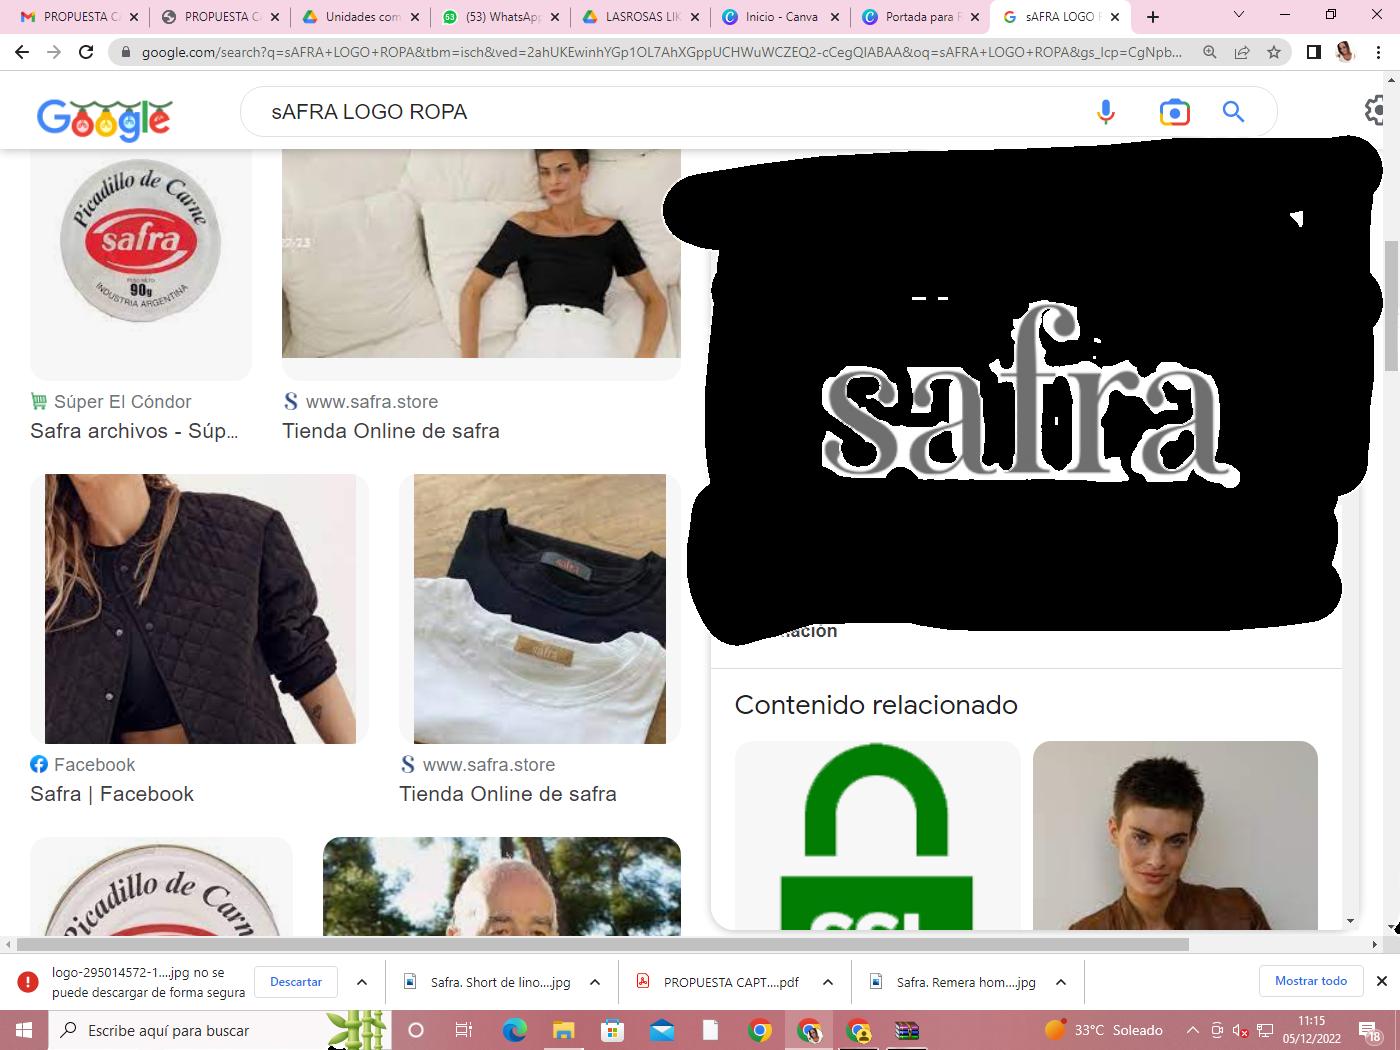This screenshot has width=1400, height=1050.
Task: Switch to the Unidades com Drive tab
Action: [362, 17]
